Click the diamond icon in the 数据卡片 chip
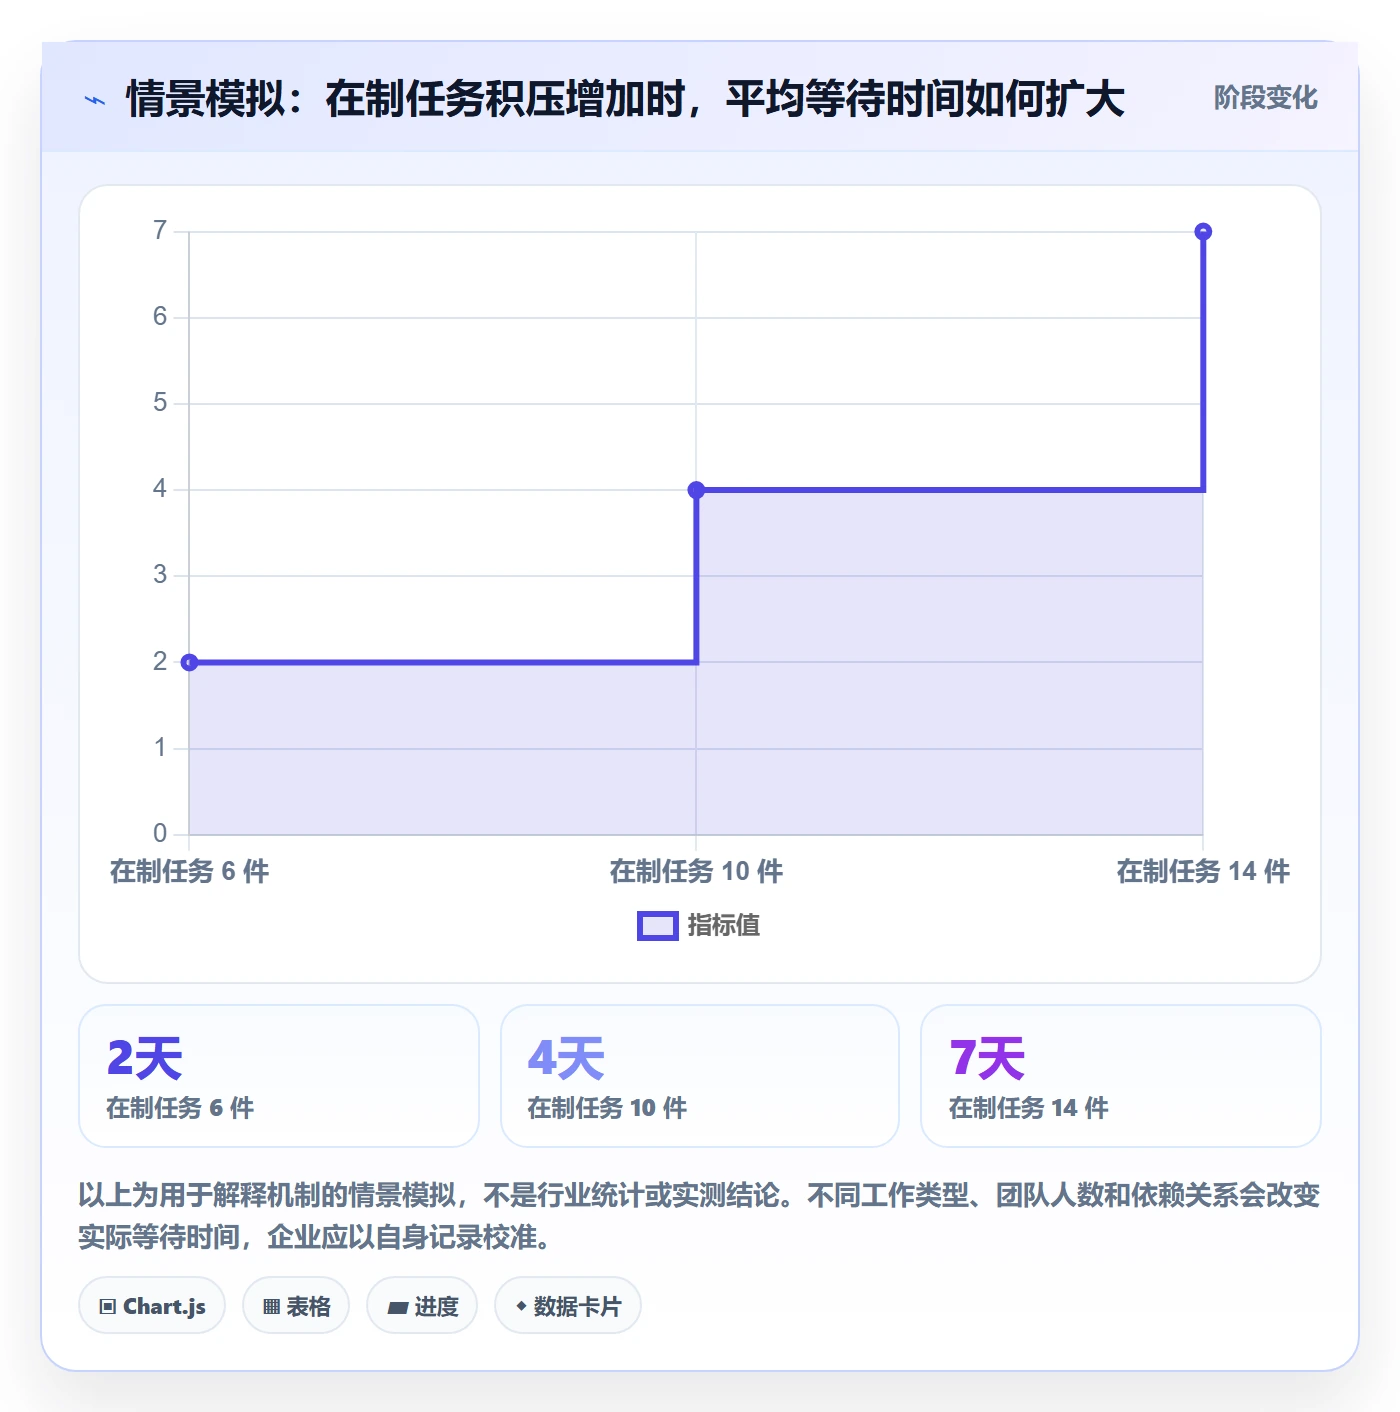Screen dimensions: 1400x1412 [x=521, y=1306]
